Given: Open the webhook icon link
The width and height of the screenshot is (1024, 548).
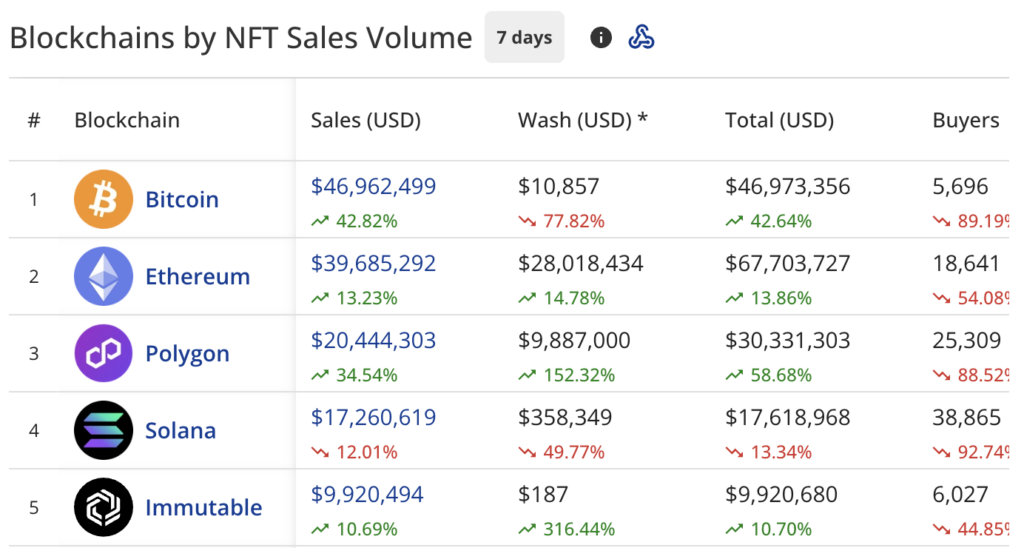Looking at the screenshot, I should pos(641,37).
